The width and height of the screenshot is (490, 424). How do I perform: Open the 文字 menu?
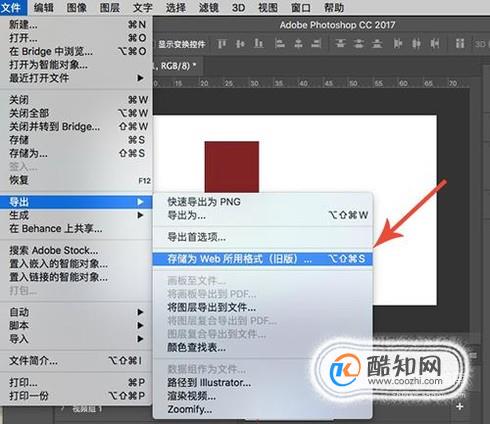[x=143, y=7]
